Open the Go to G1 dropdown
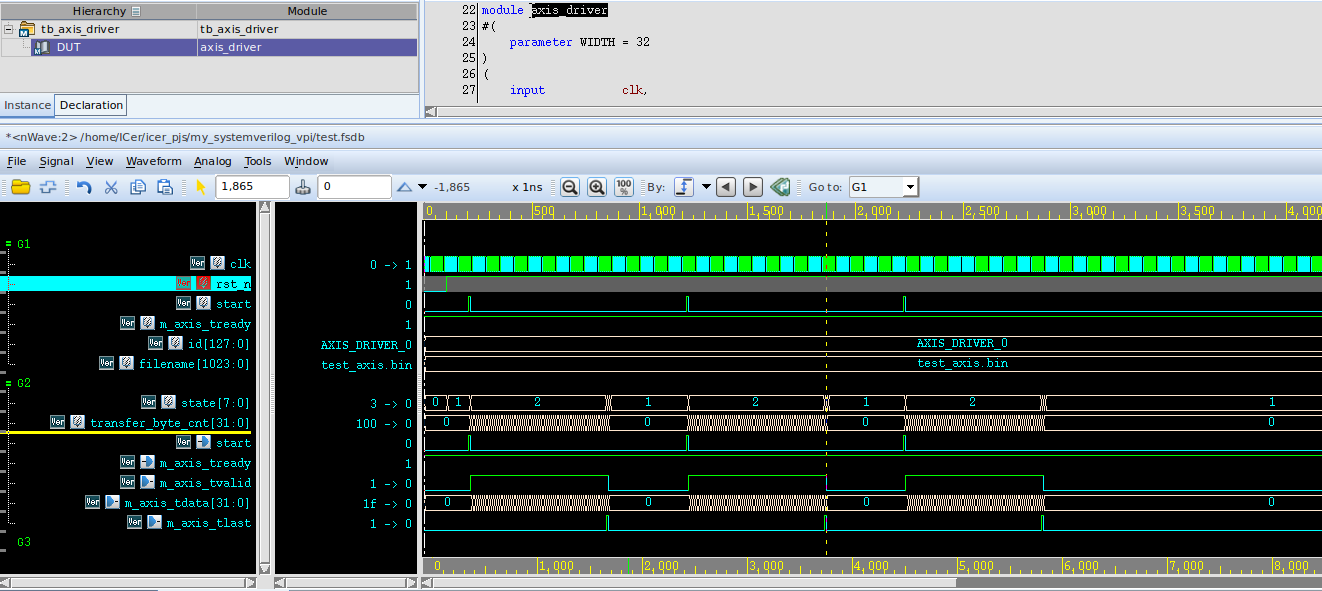 (909, 187)
